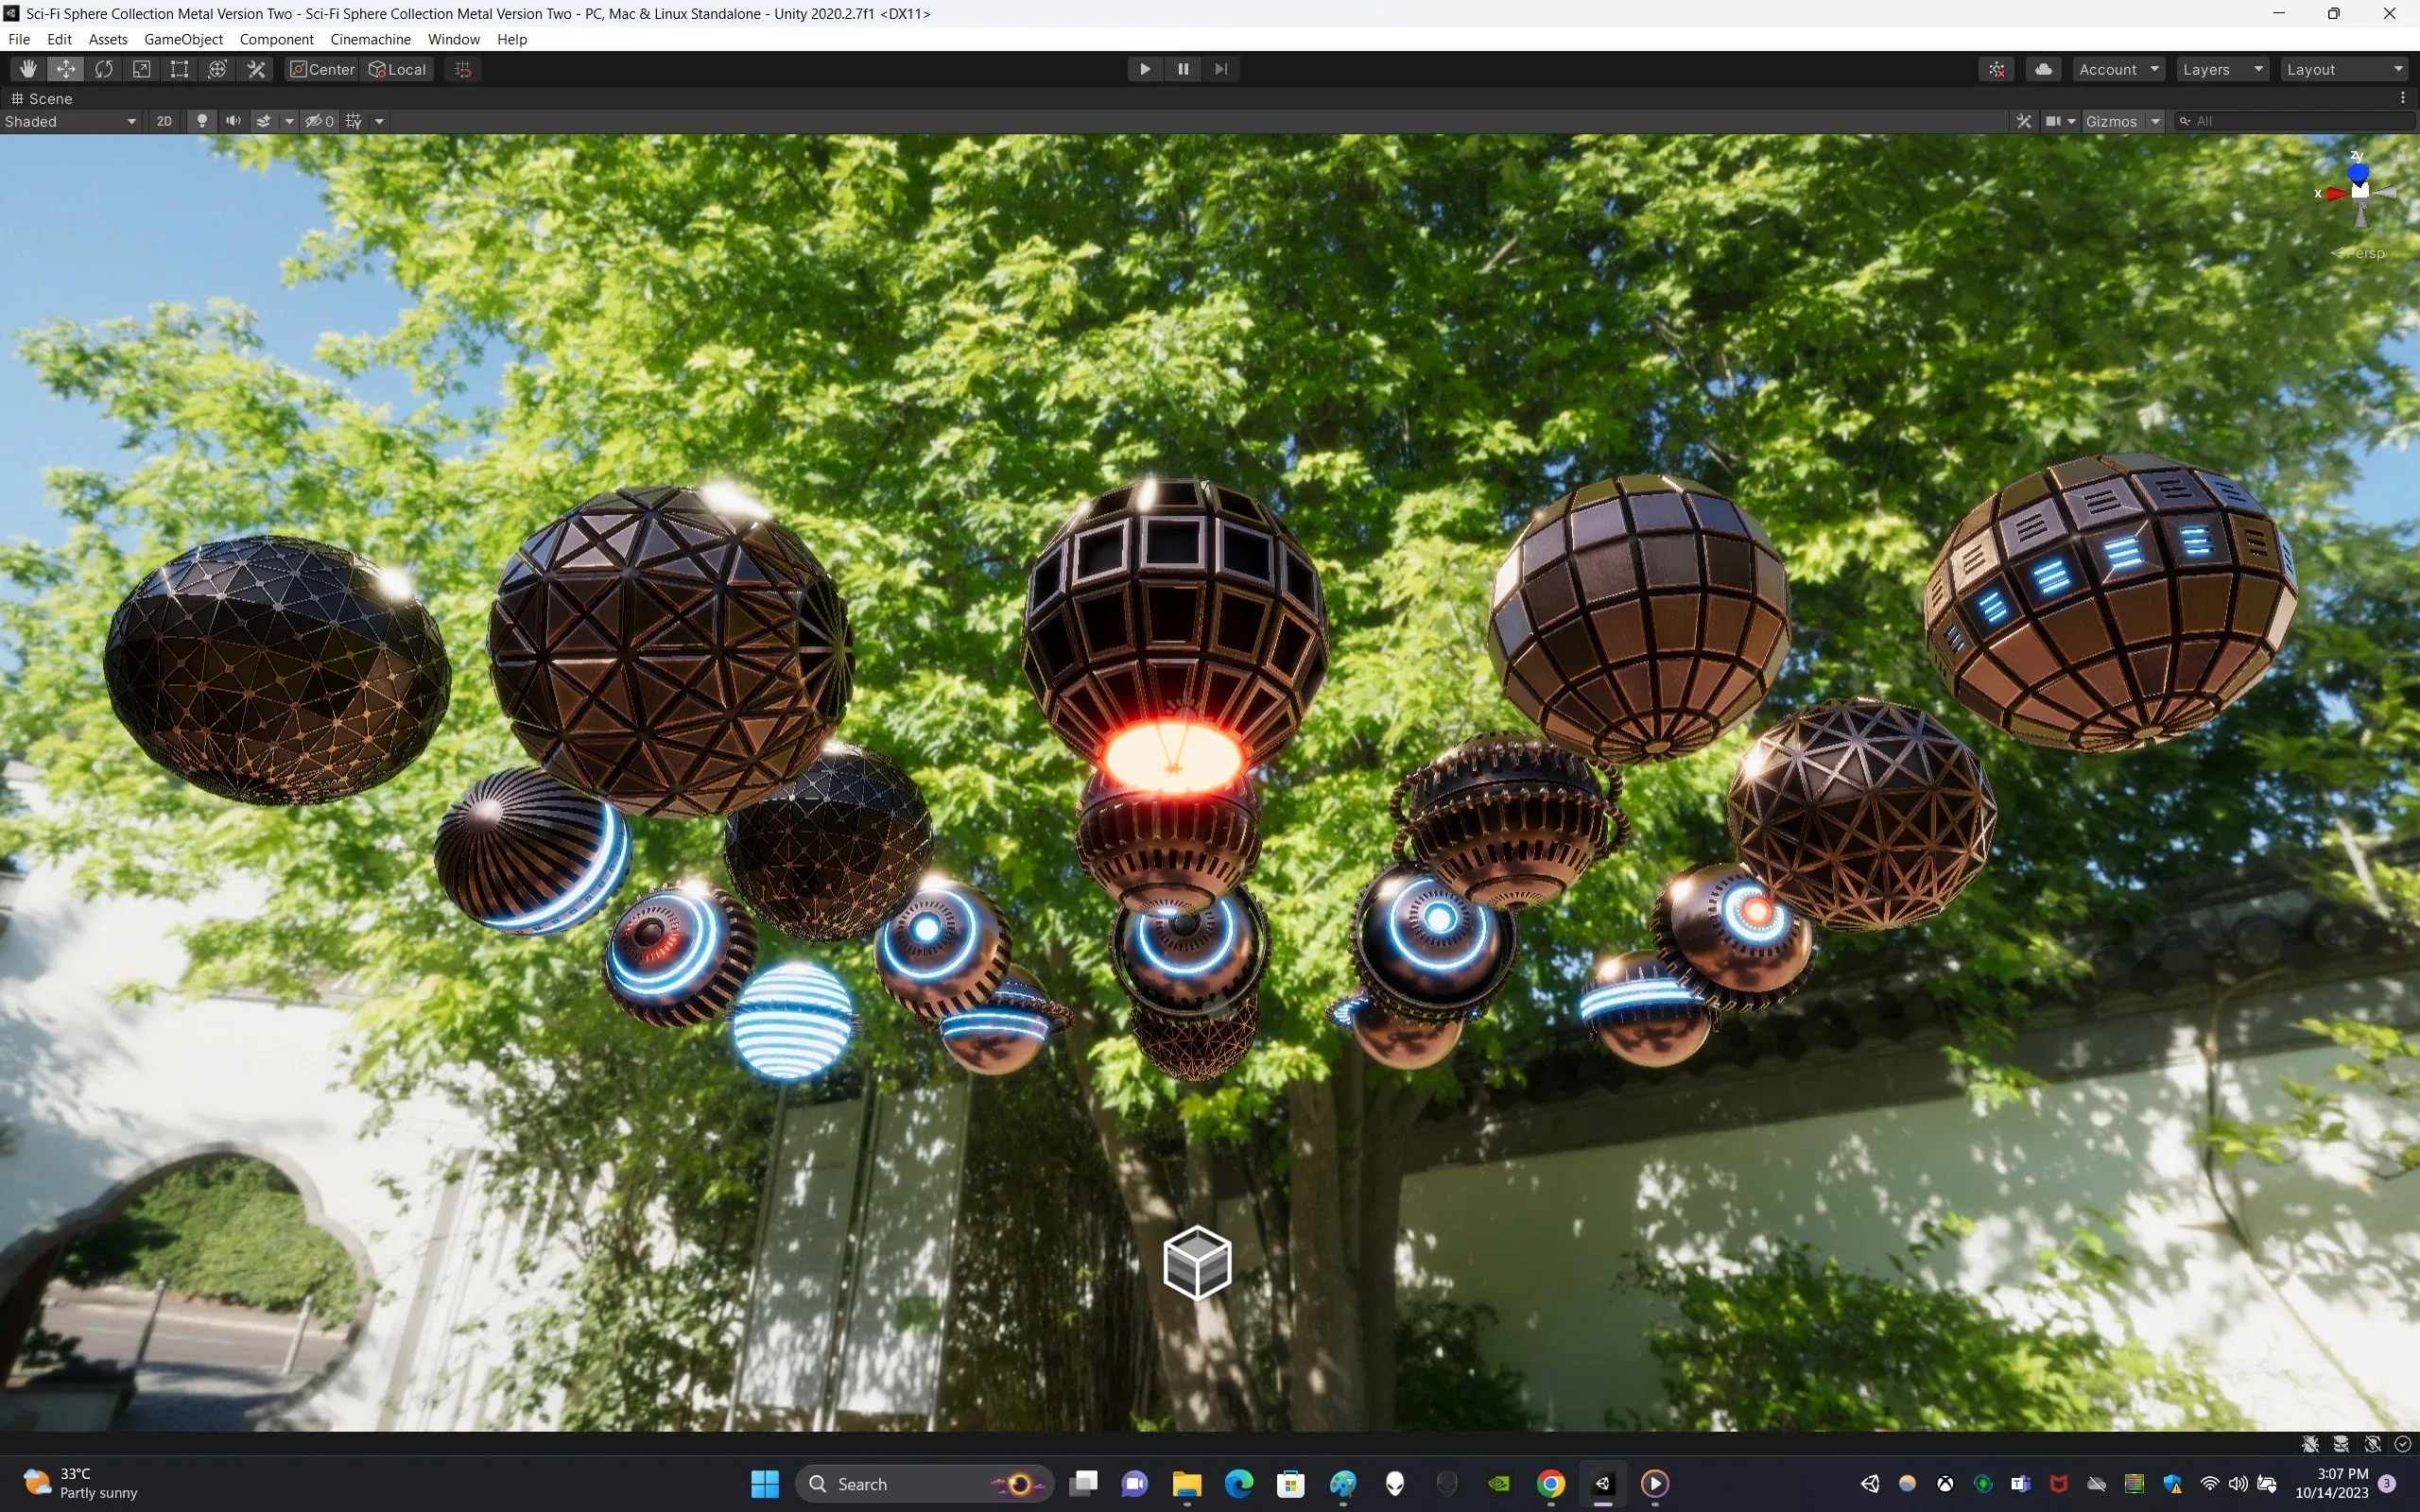This screenshot has width=2420, height=1512.
Task: Select the Rotate tool
Action: (104, 69)
